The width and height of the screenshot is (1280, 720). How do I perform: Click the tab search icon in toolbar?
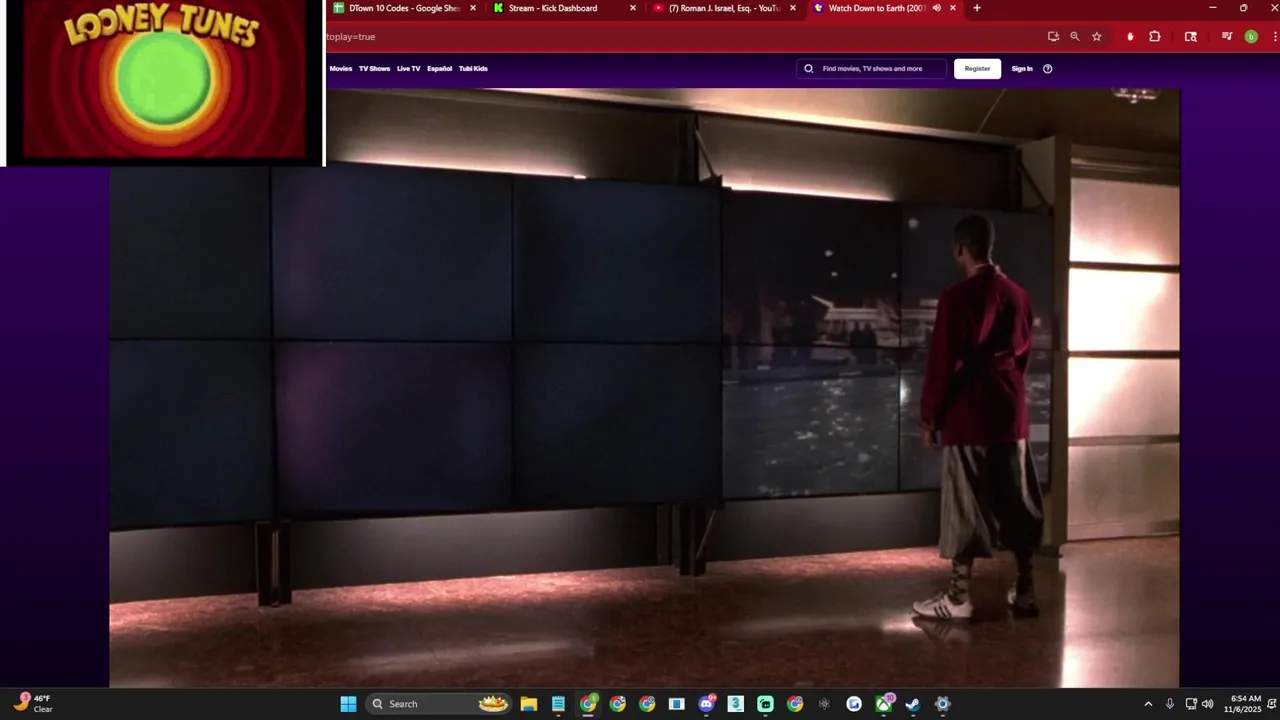[1191, 36]
